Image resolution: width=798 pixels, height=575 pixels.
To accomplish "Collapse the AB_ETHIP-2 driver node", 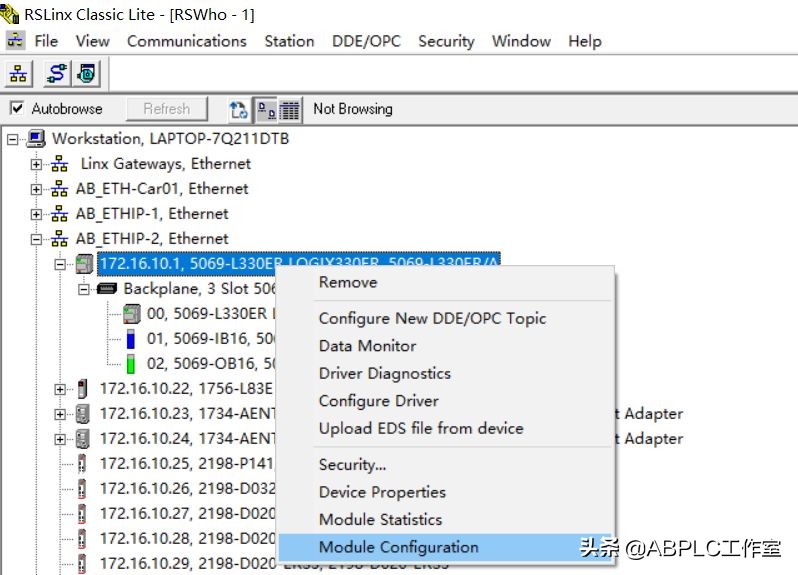I will [37, 239].
